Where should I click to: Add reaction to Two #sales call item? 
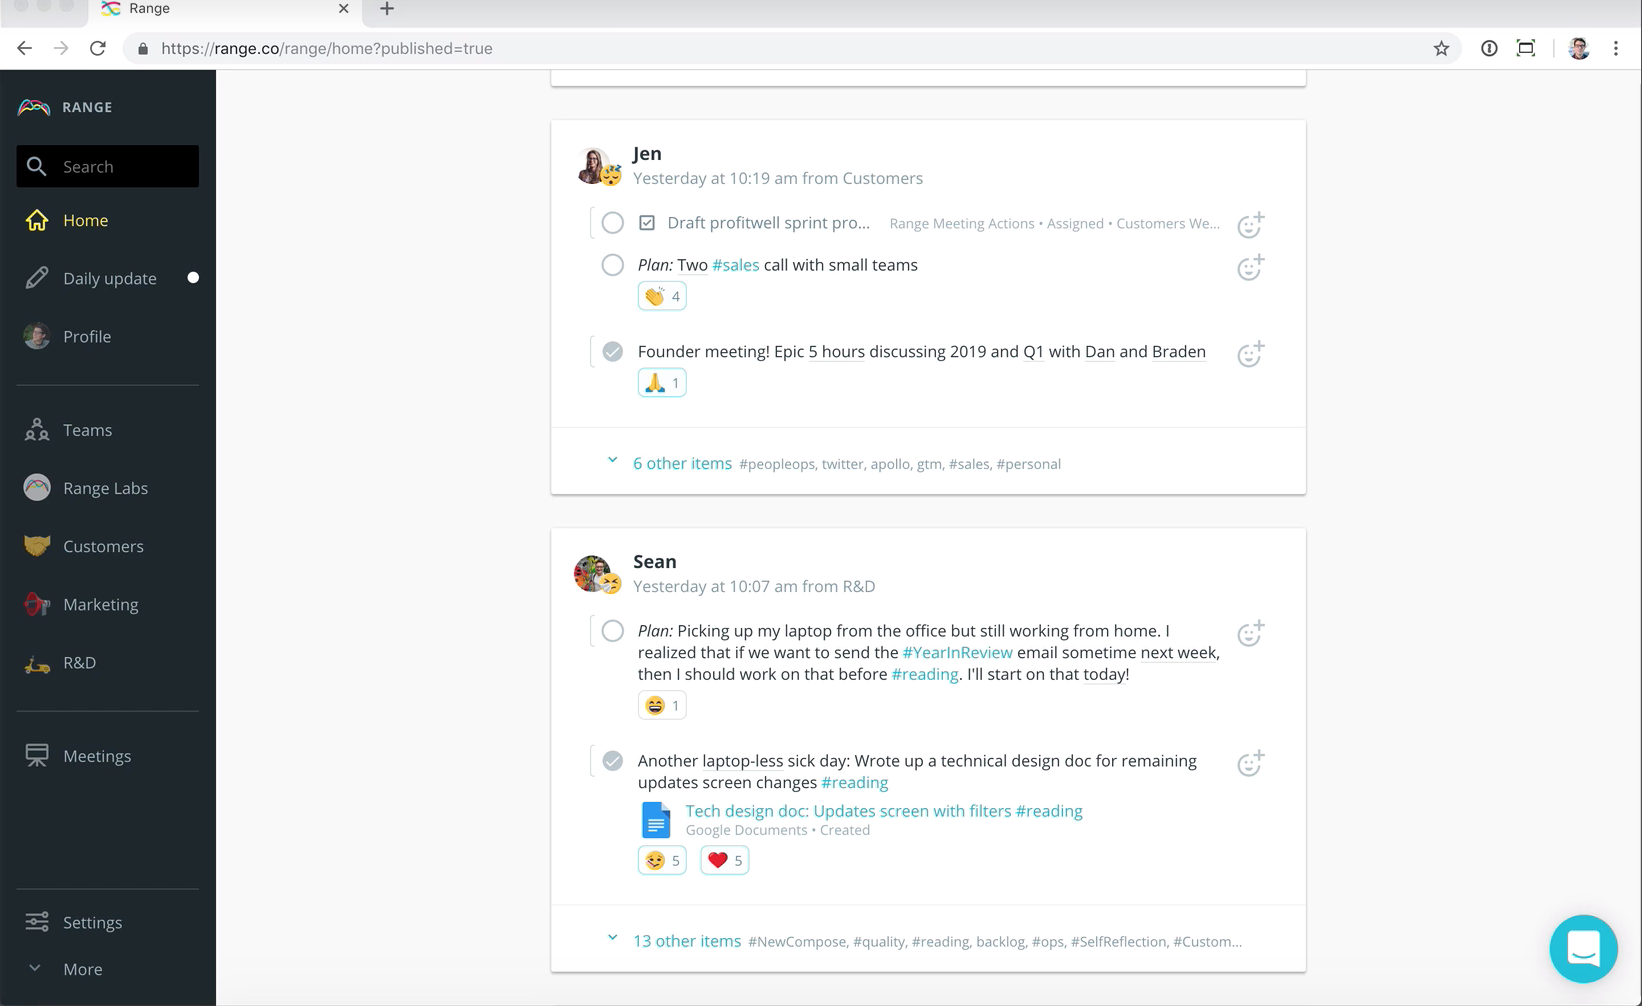[x=1250, y=268]
